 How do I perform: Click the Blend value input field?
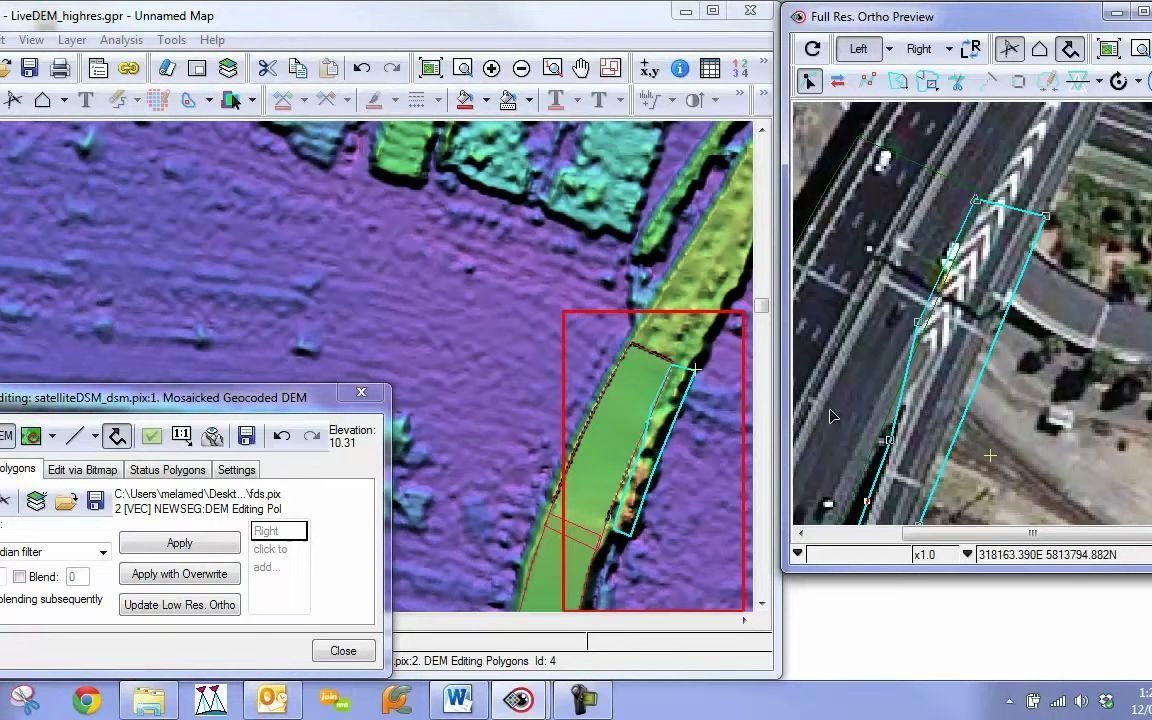pos(77,577)
